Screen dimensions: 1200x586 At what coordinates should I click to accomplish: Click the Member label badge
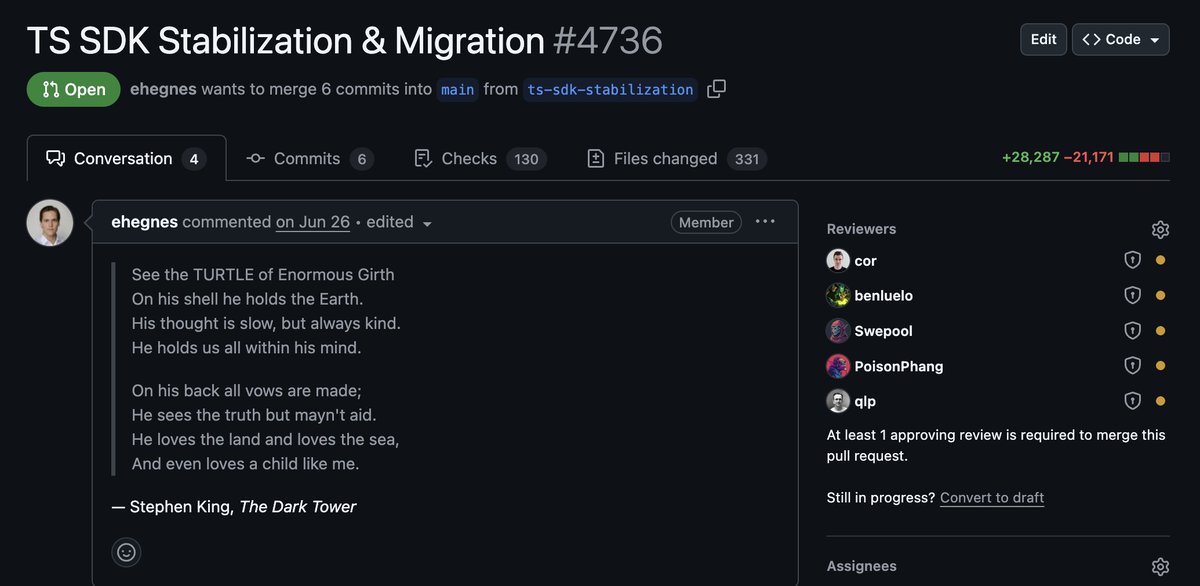point(706,222)
